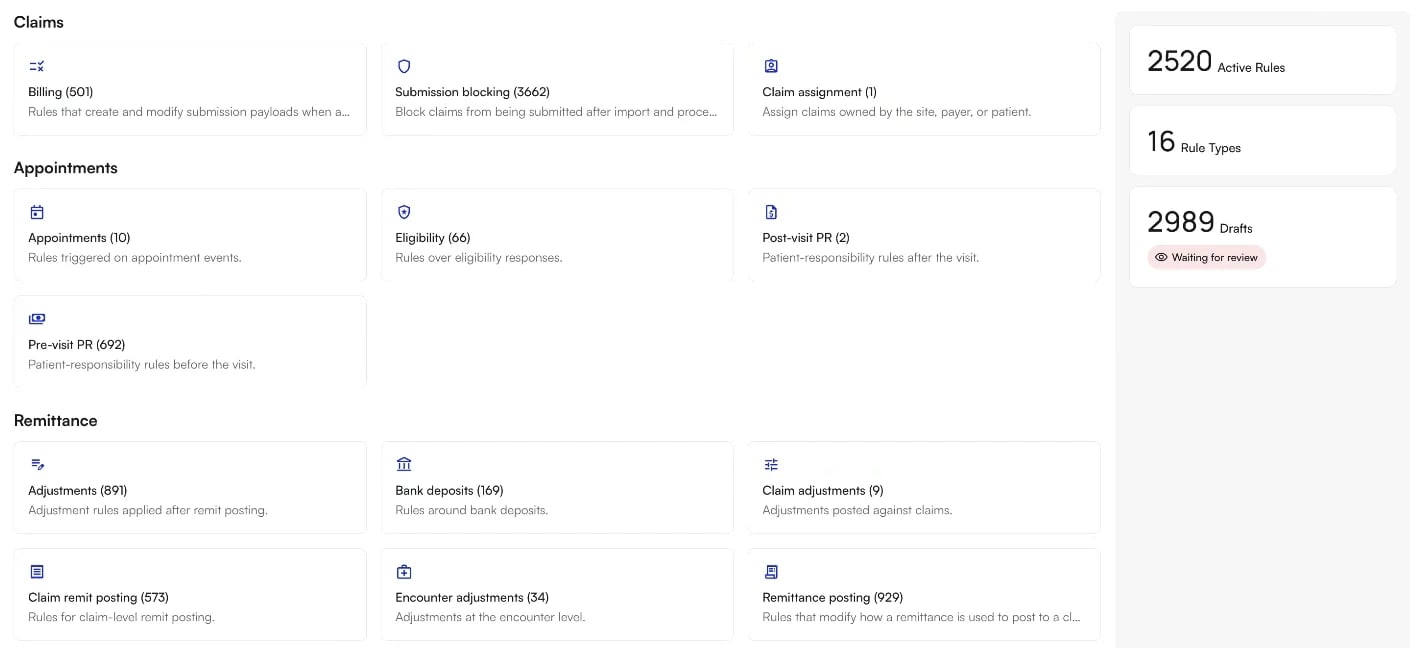Click 'Adjustments posted against claims.' description
This screenshot has width=1424, height=648.
857,511
